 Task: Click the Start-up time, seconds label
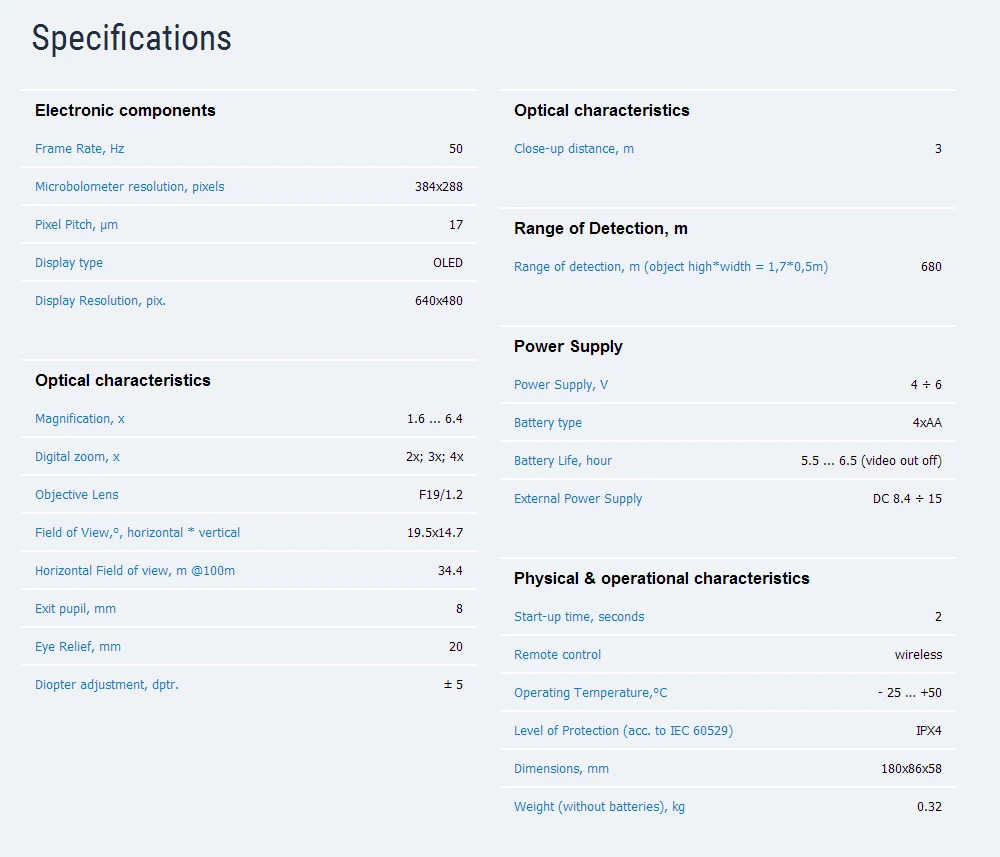[x=579, y=617]
